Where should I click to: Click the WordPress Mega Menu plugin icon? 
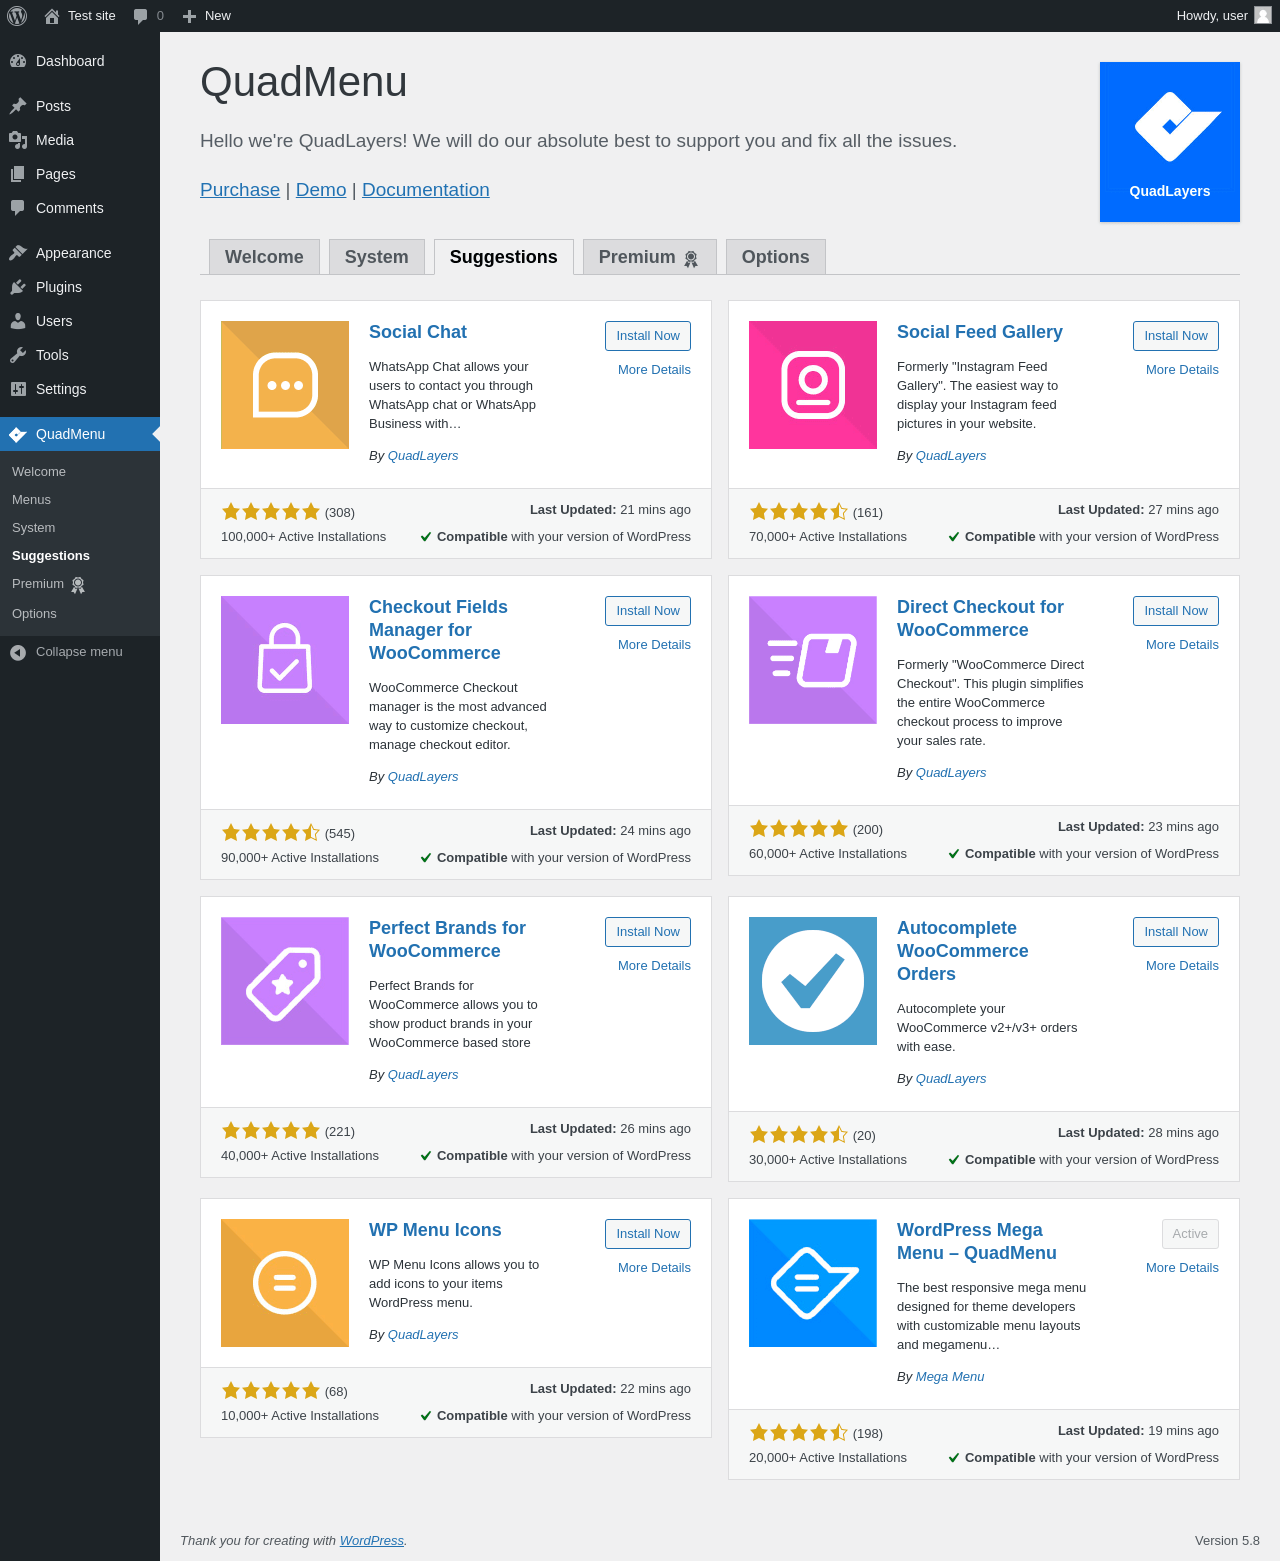tap(813, 1283)
